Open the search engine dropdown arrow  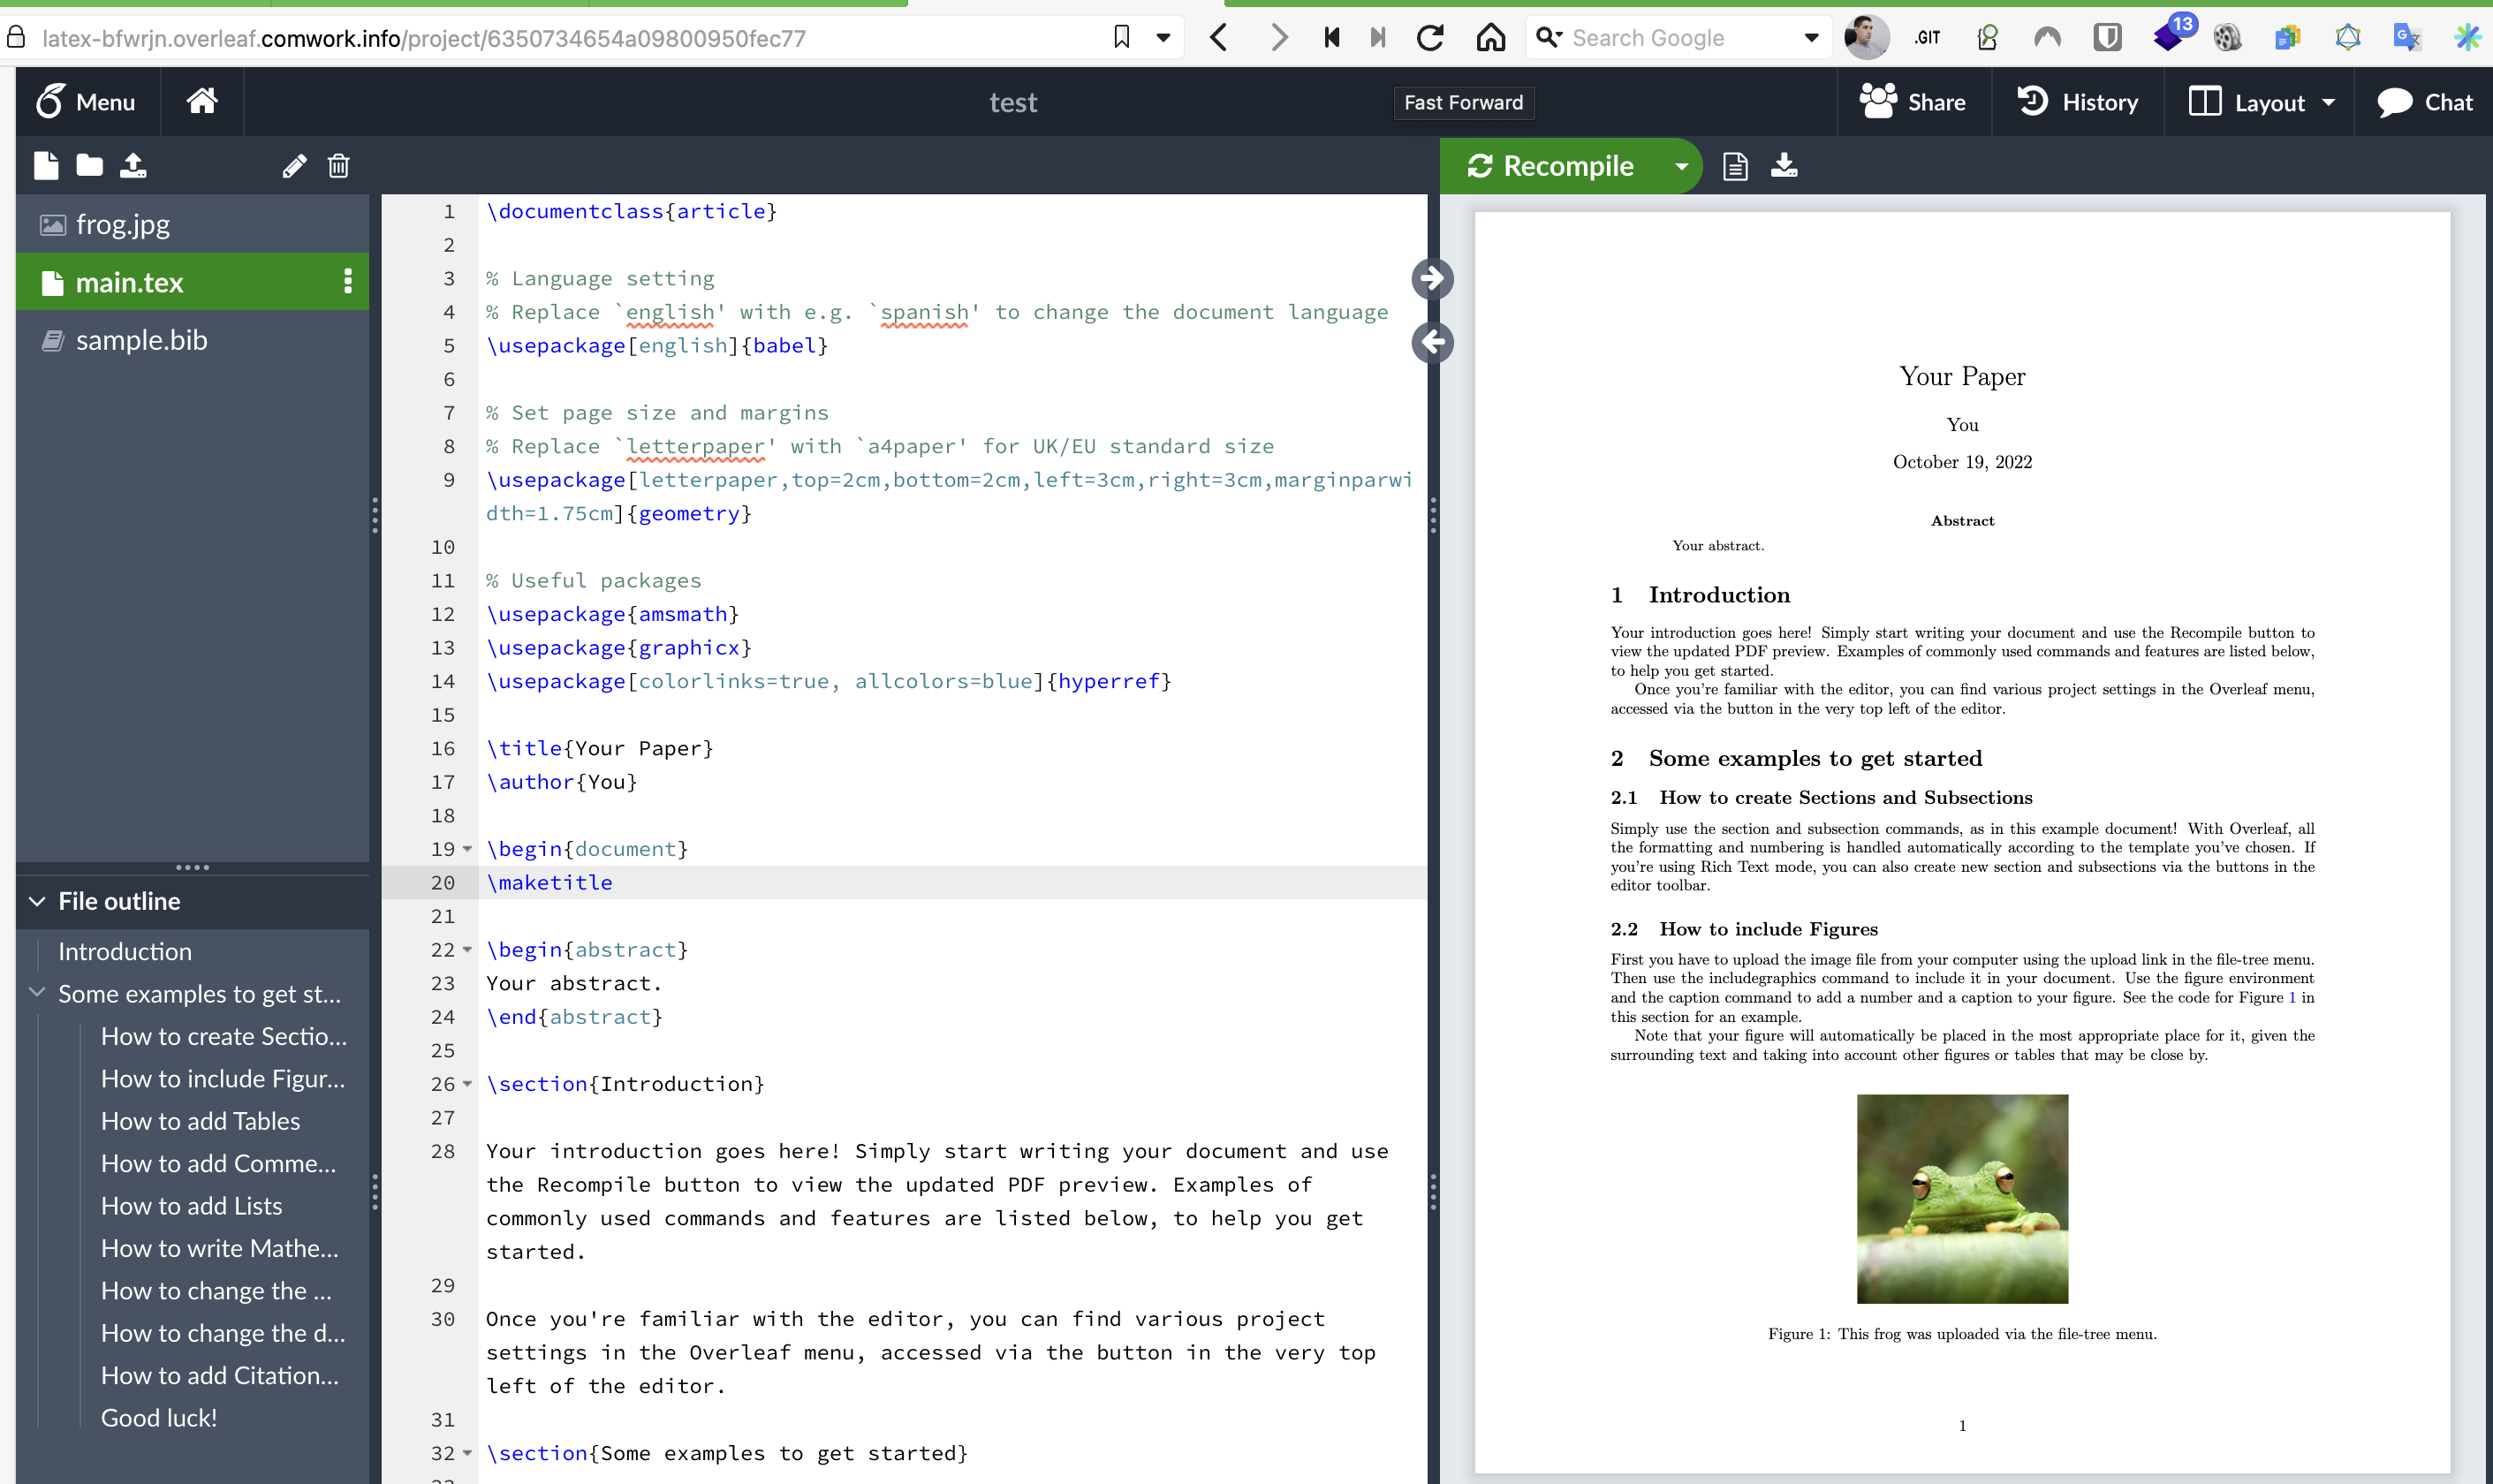[x=1811, y=38]
